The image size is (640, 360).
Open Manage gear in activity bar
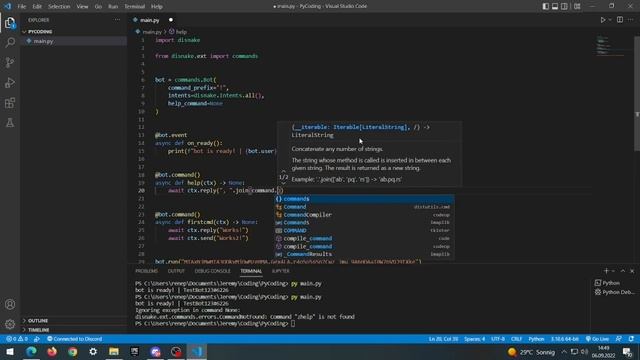10,324
